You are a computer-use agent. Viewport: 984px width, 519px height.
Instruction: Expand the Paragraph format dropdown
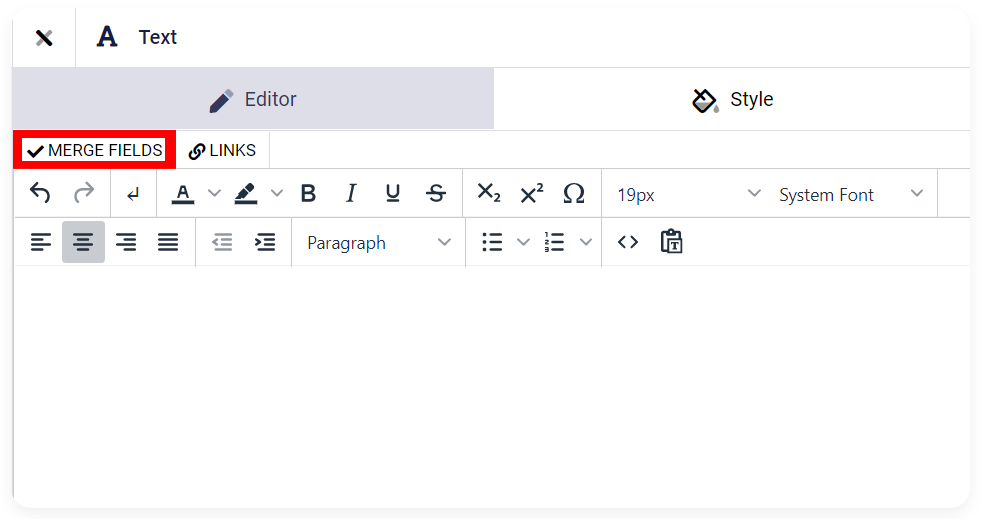(x=378, y=243)
